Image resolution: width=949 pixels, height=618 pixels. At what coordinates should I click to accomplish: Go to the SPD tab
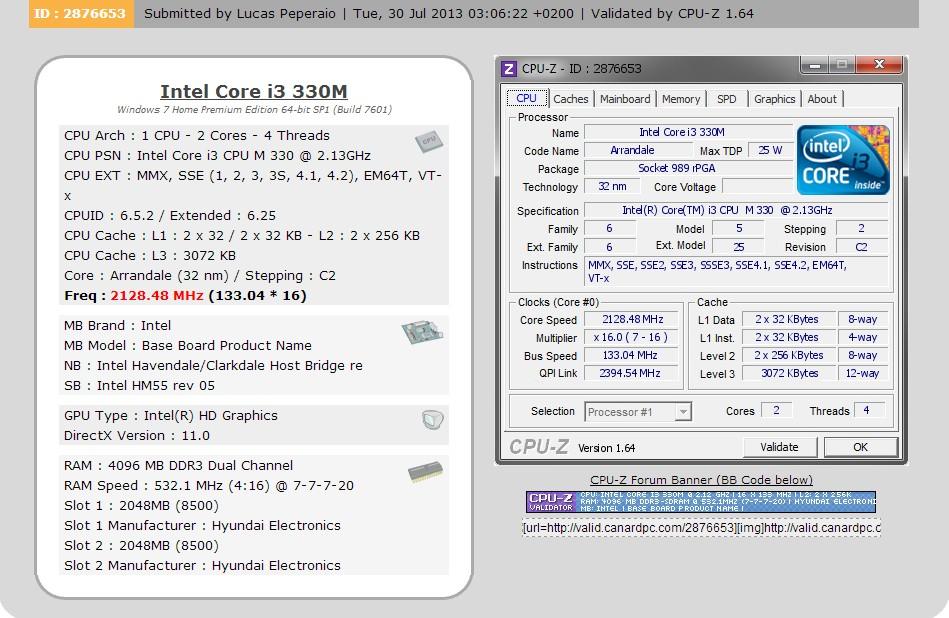tap(727, 99)
